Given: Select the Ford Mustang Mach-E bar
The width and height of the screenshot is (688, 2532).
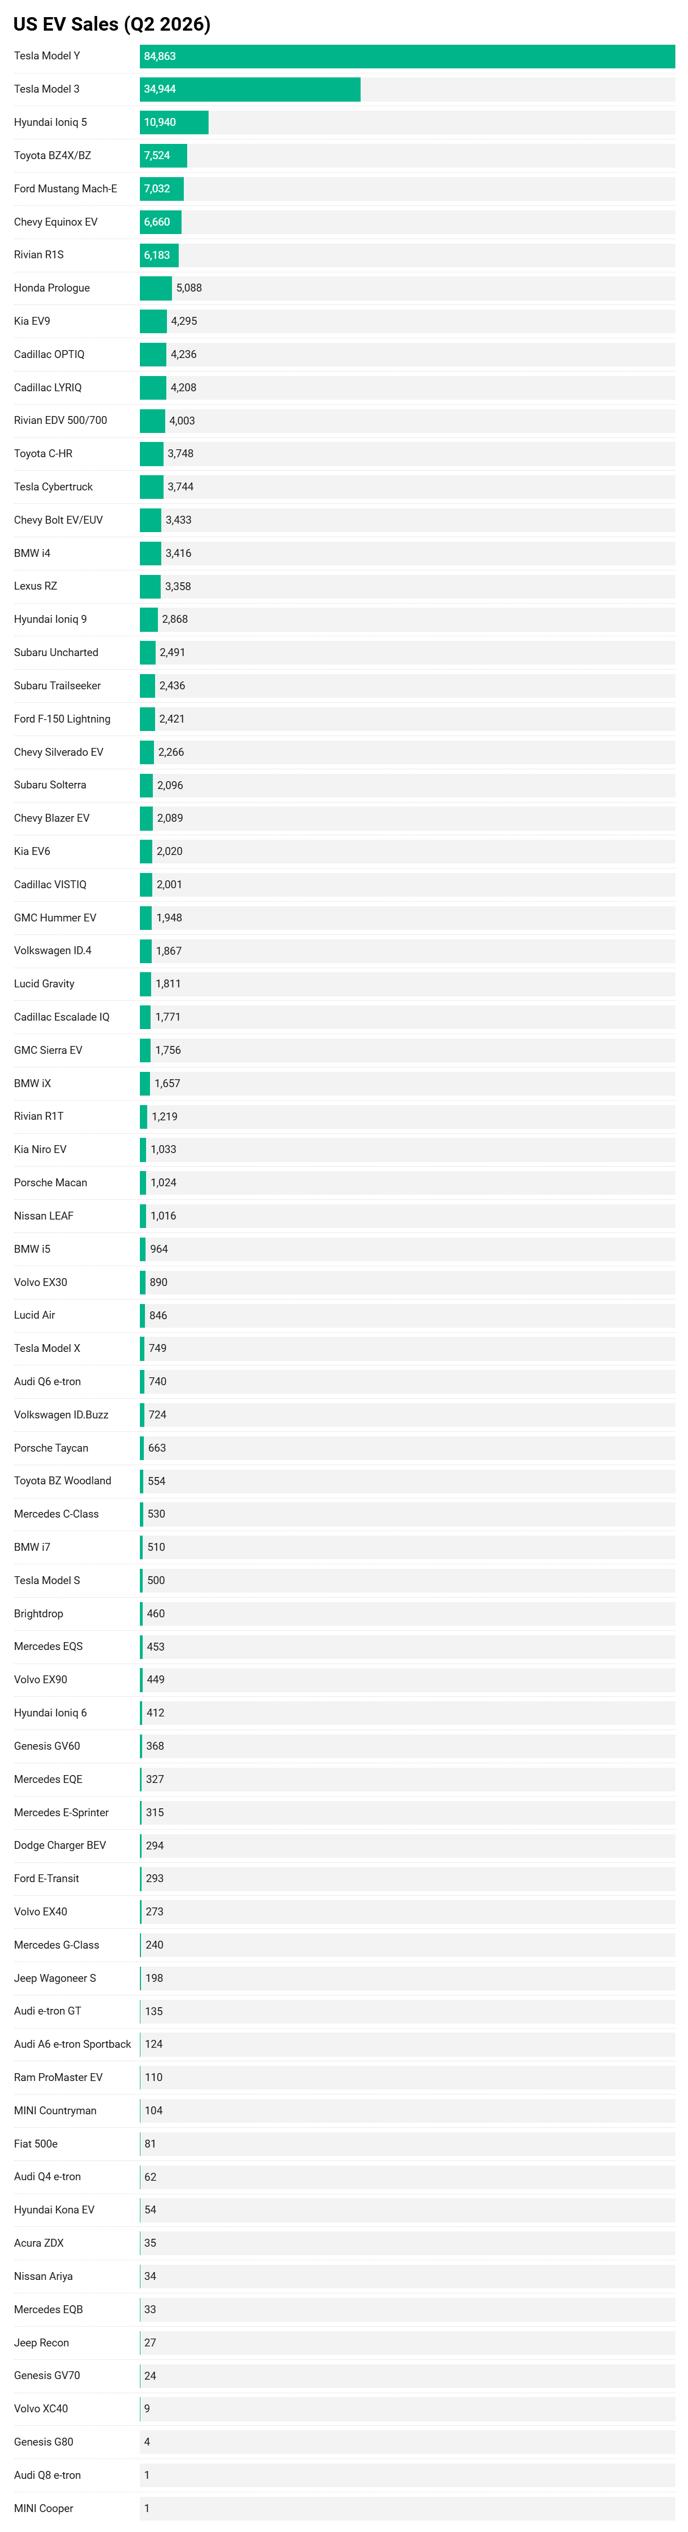Looking at the screenshot, I should click(162, 188).
